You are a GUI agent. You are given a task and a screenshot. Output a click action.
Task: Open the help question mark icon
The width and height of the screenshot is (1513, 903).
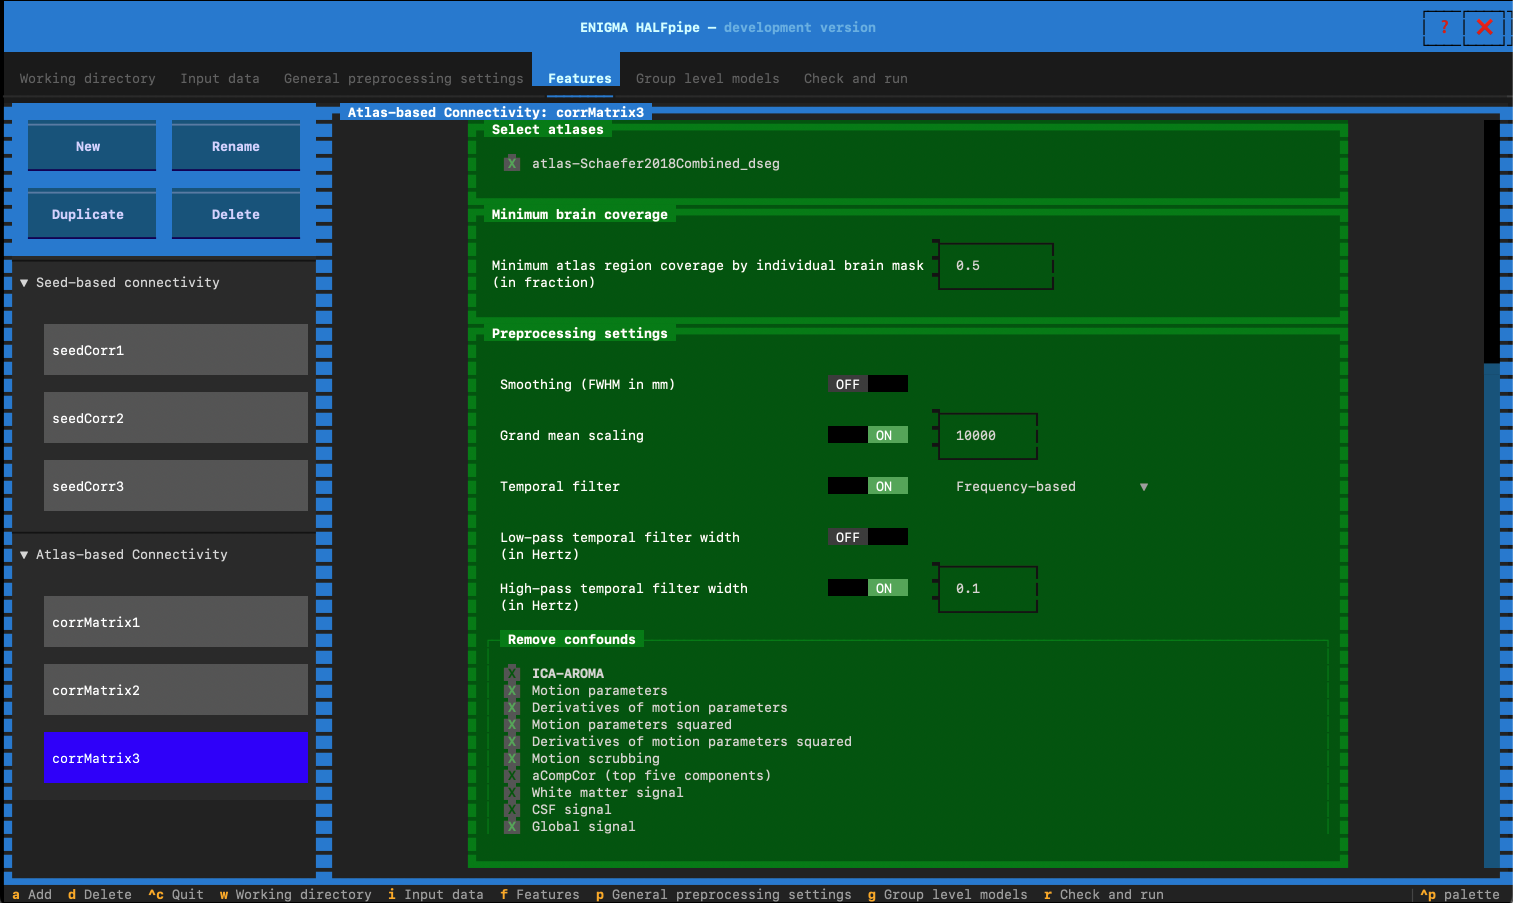(x=1443, y=27)
